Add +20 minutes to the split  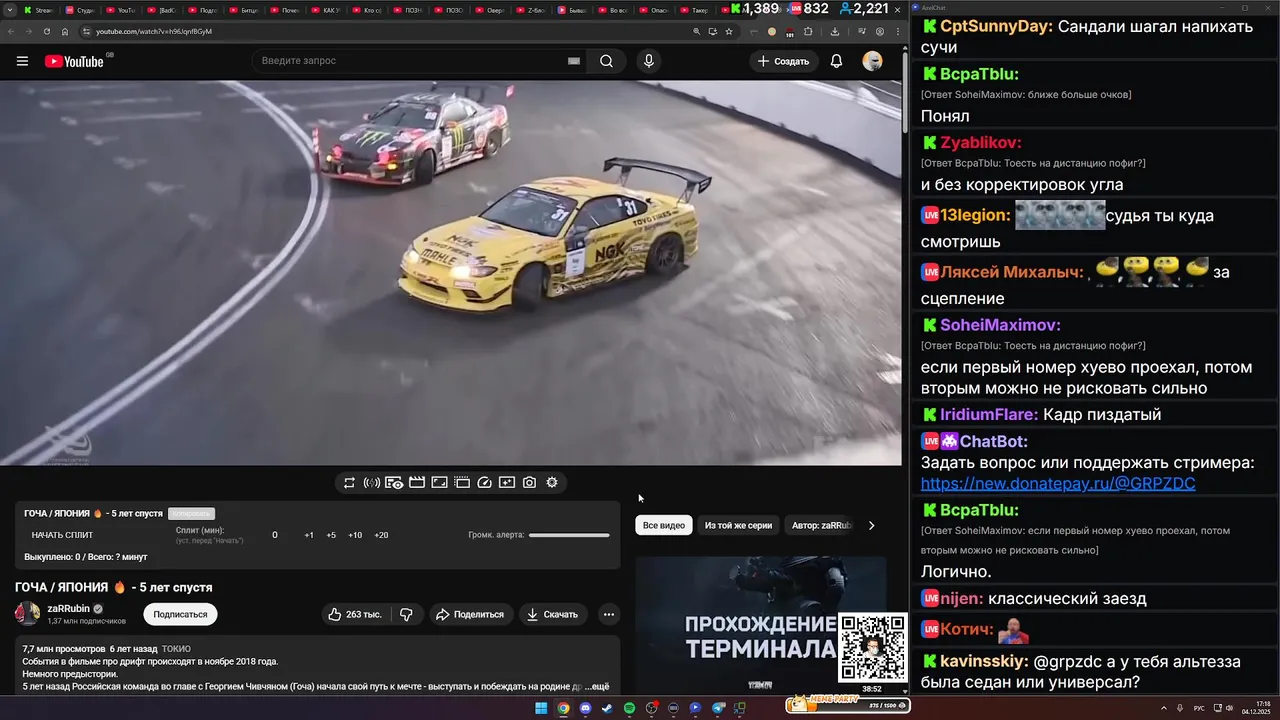click(381, 535)
